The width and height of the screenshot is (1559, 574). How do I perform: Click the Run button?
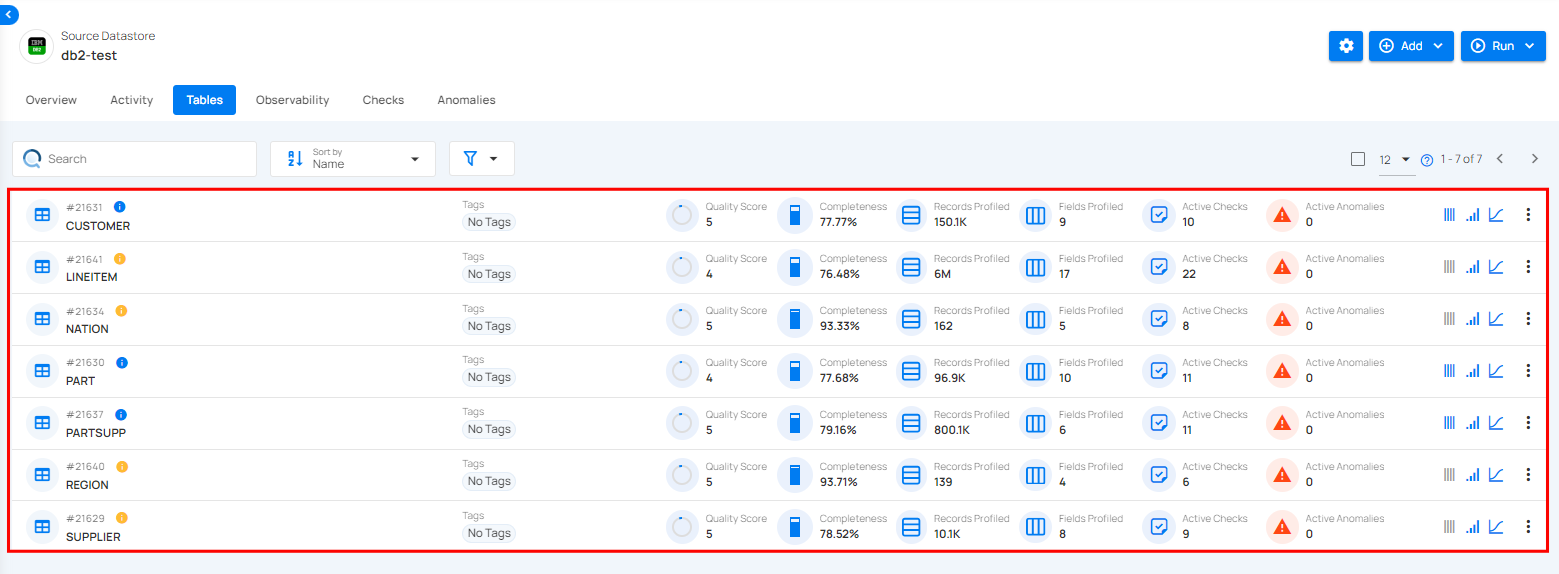1502,46
